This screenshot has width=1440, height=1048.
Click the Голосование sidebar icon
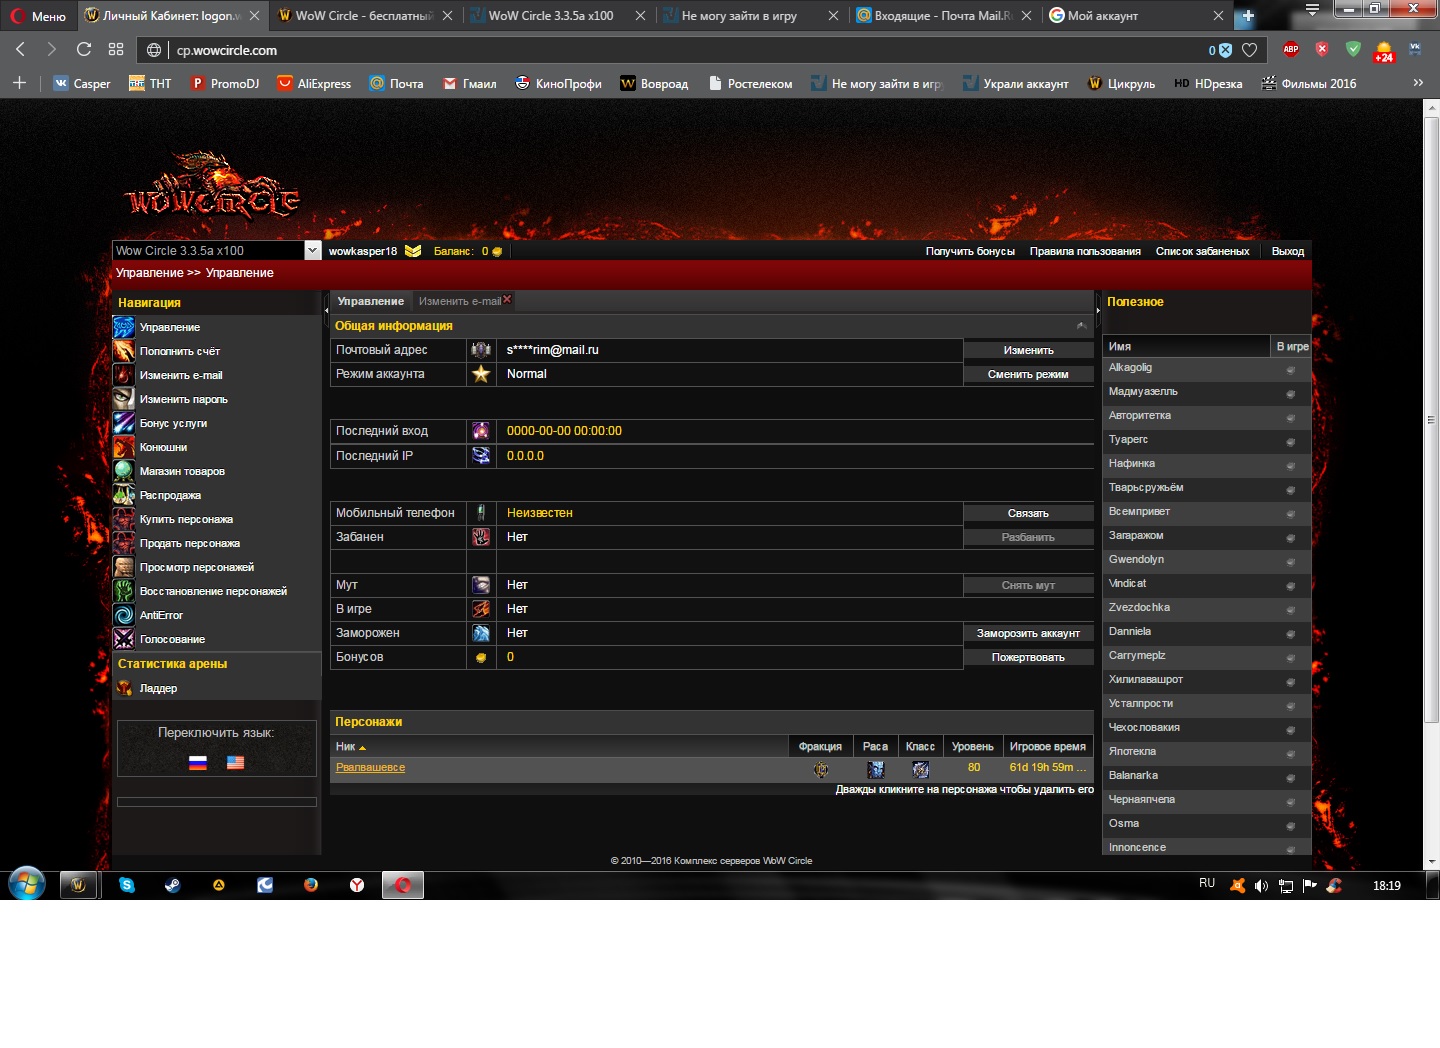pyautogui.click(x=123, y=639)
